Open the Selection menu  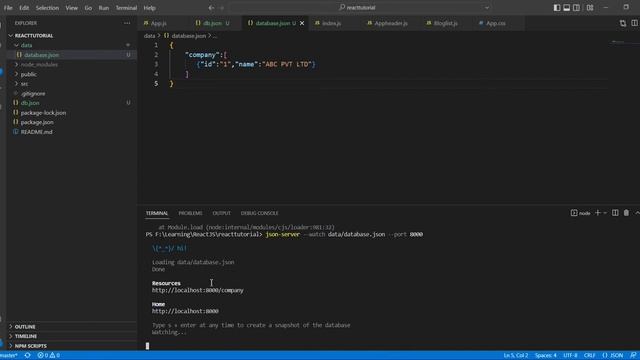(47, 8)
